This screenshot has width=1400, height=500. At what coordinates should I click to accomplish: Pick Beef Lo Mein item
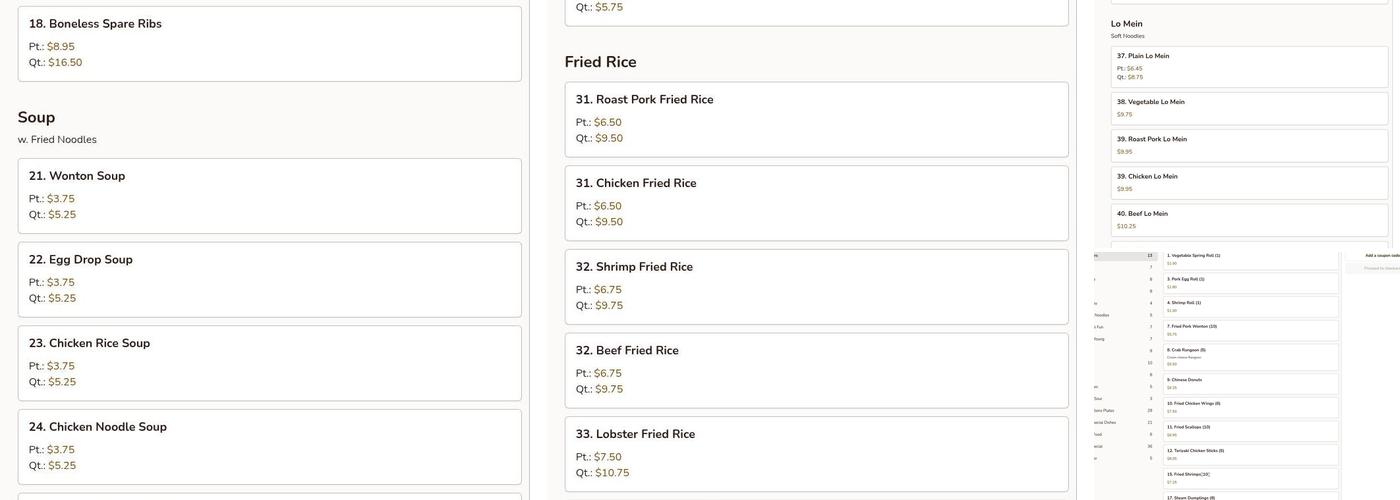tap(1249, 219)
